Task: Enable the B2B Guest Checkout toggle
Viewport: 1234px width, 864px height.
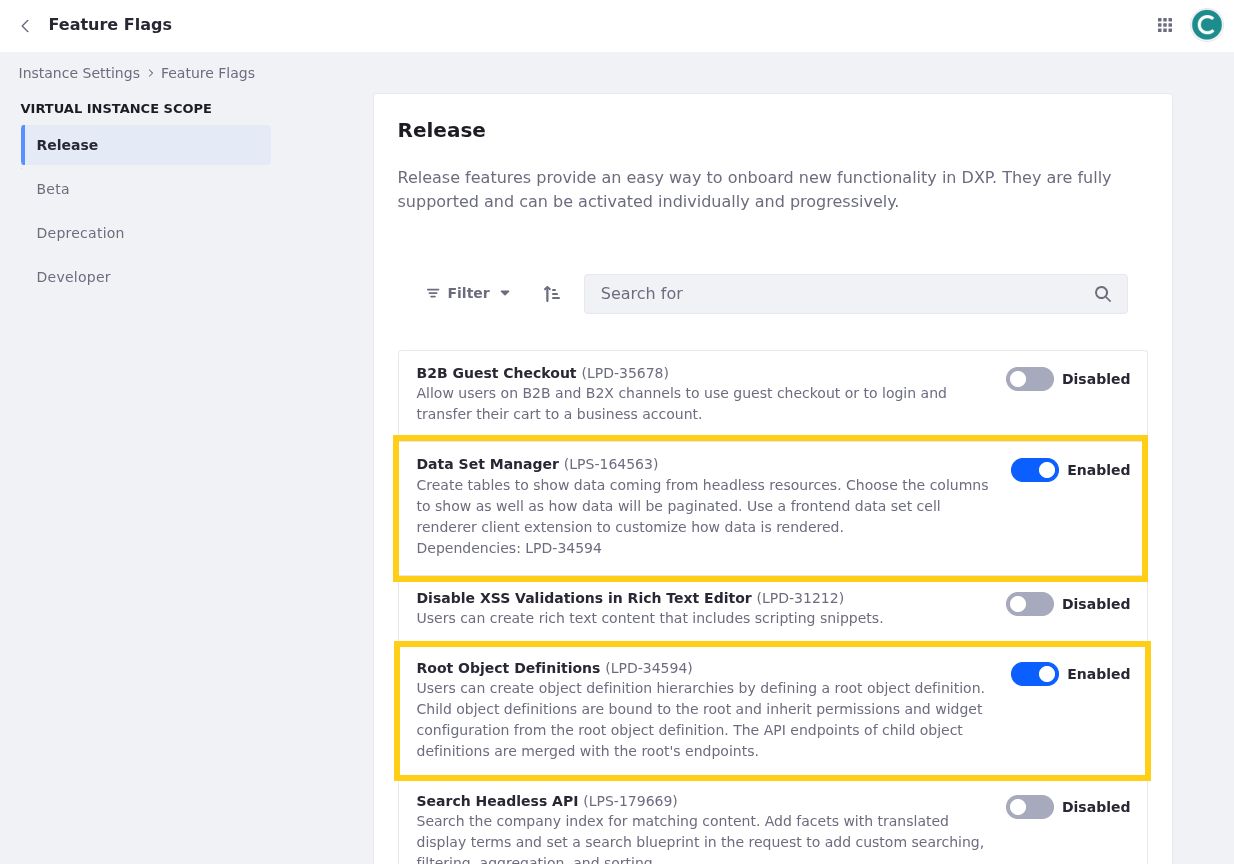Action: [1030, 379]
